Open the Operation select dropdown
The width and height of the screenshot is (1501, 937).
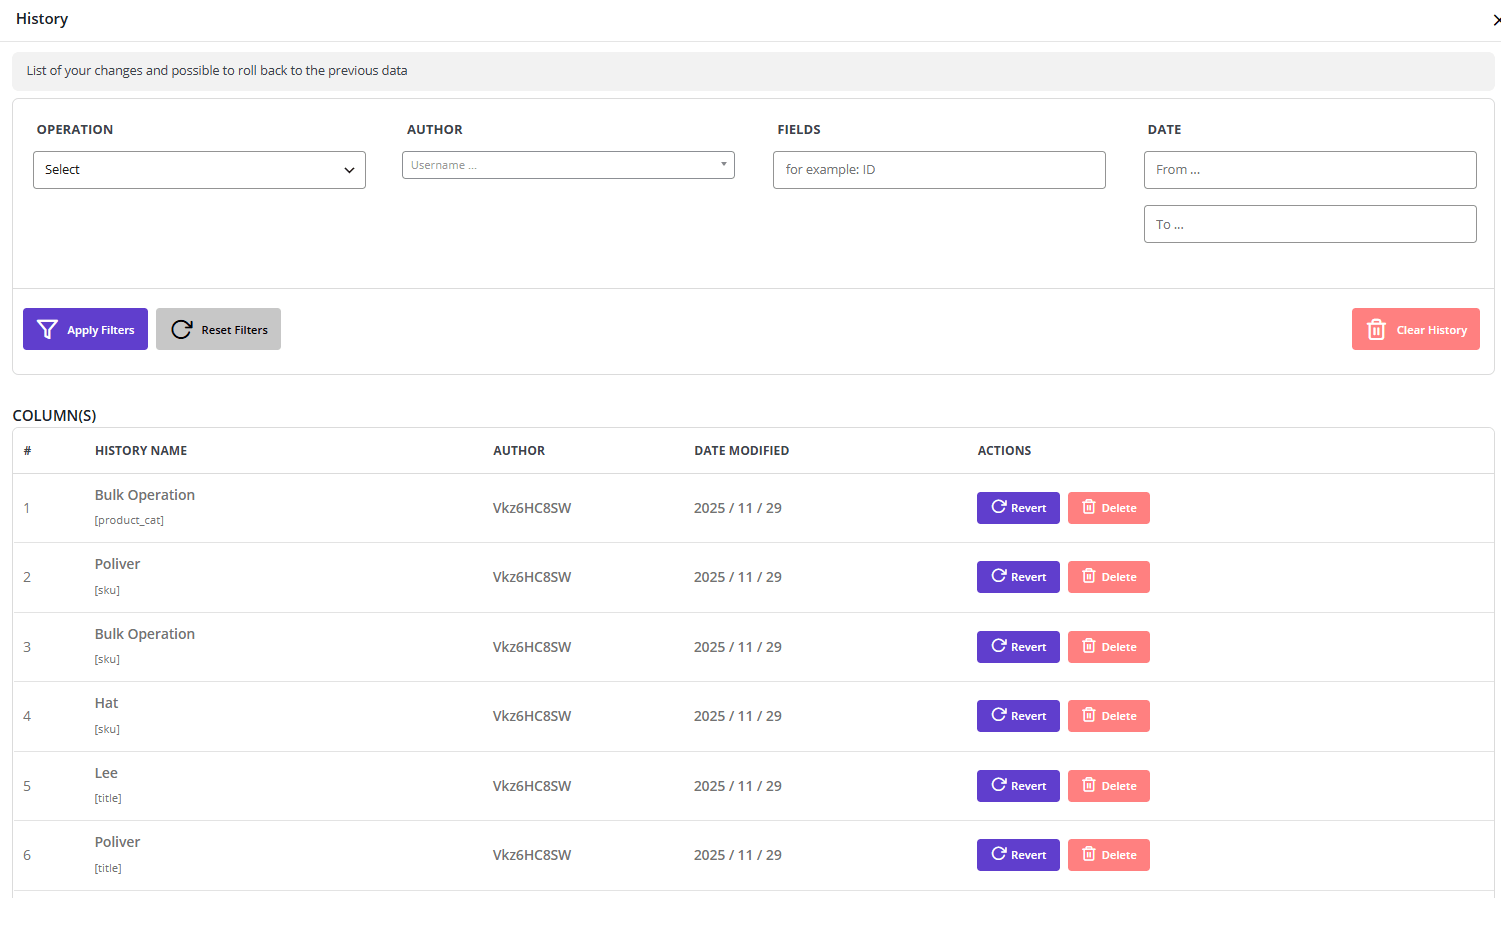click(x=199, y=170)
